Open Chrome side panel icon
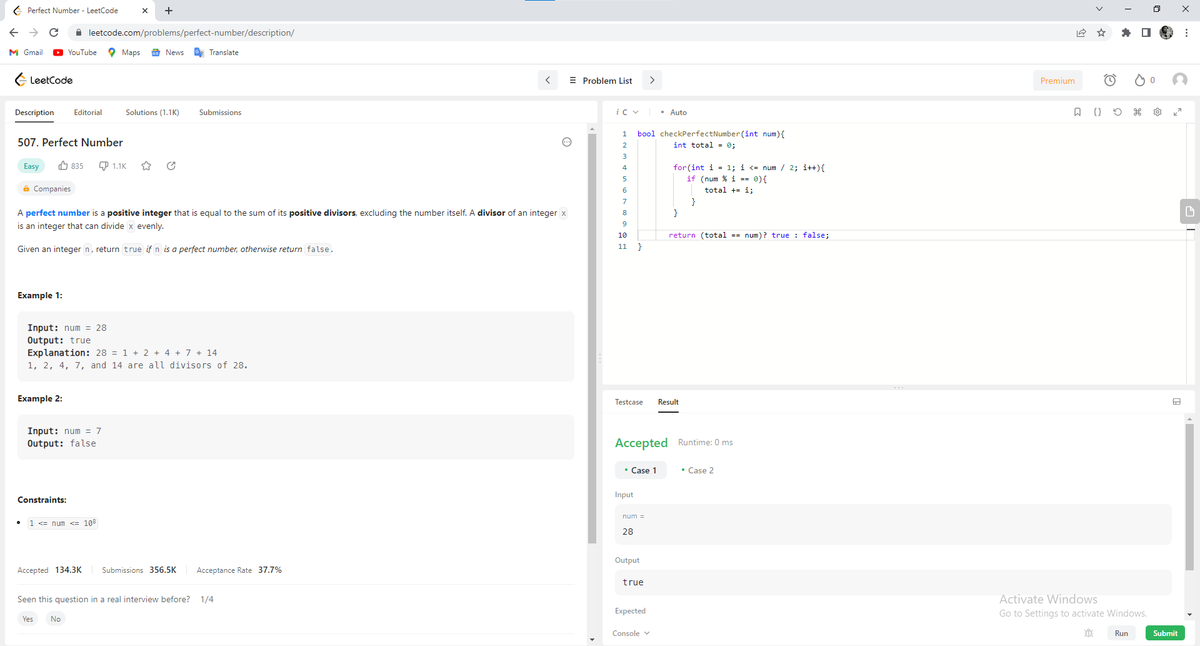Screen dimensions: 1200x646 [x=1145, y=32]
